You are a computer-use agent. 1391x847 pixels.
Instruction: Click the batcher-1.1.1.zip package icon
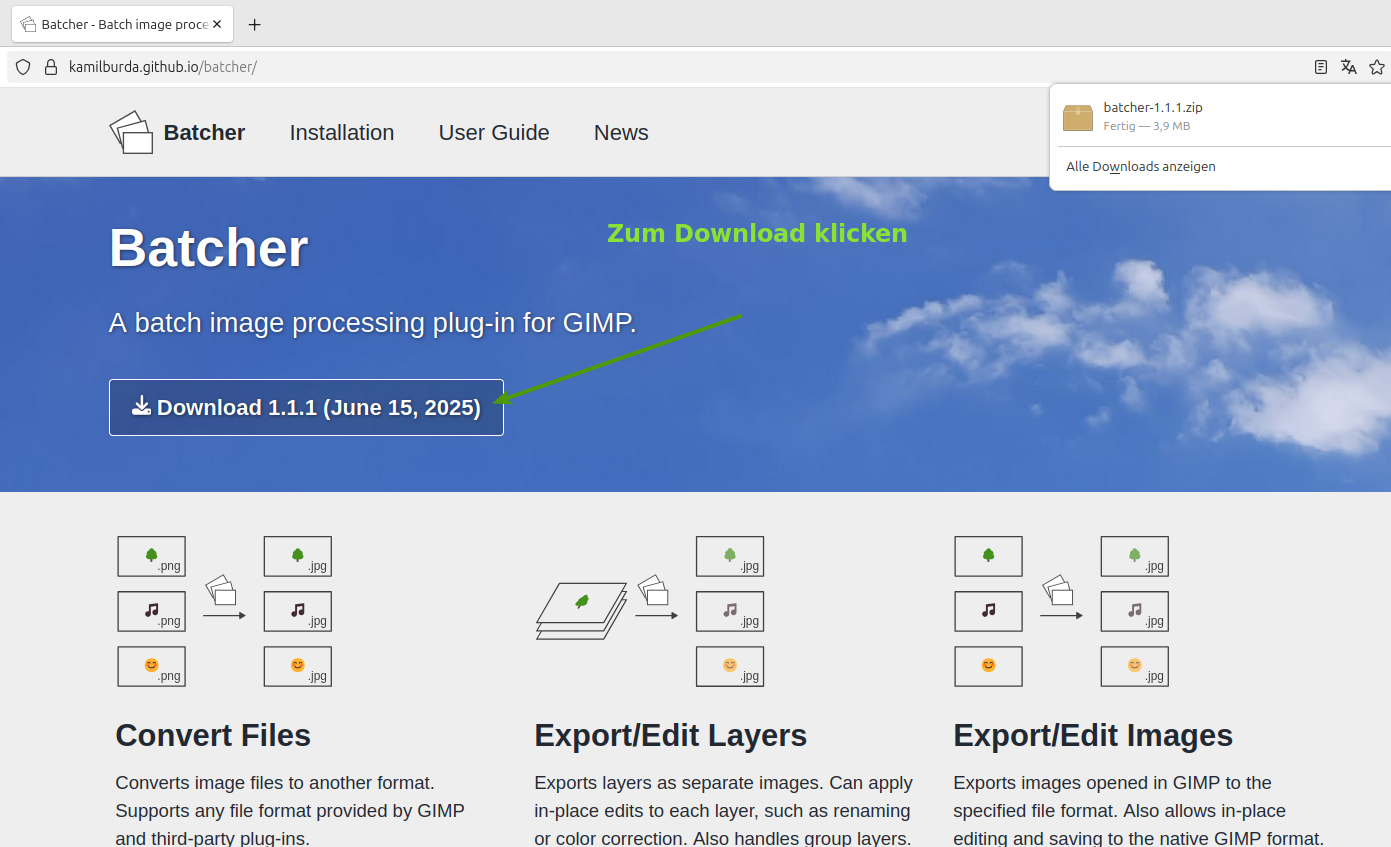pos(1078,117)
